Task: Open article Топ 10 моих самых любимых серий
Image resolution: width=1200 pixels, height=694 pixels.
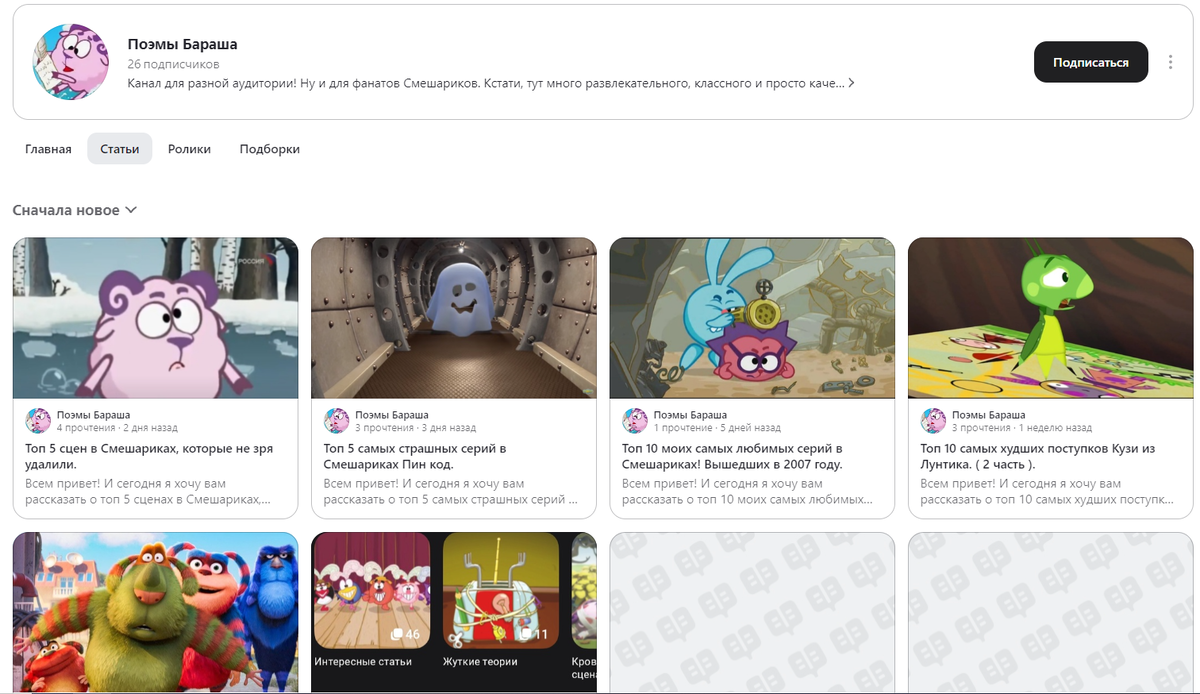Action: click(732, 457)
